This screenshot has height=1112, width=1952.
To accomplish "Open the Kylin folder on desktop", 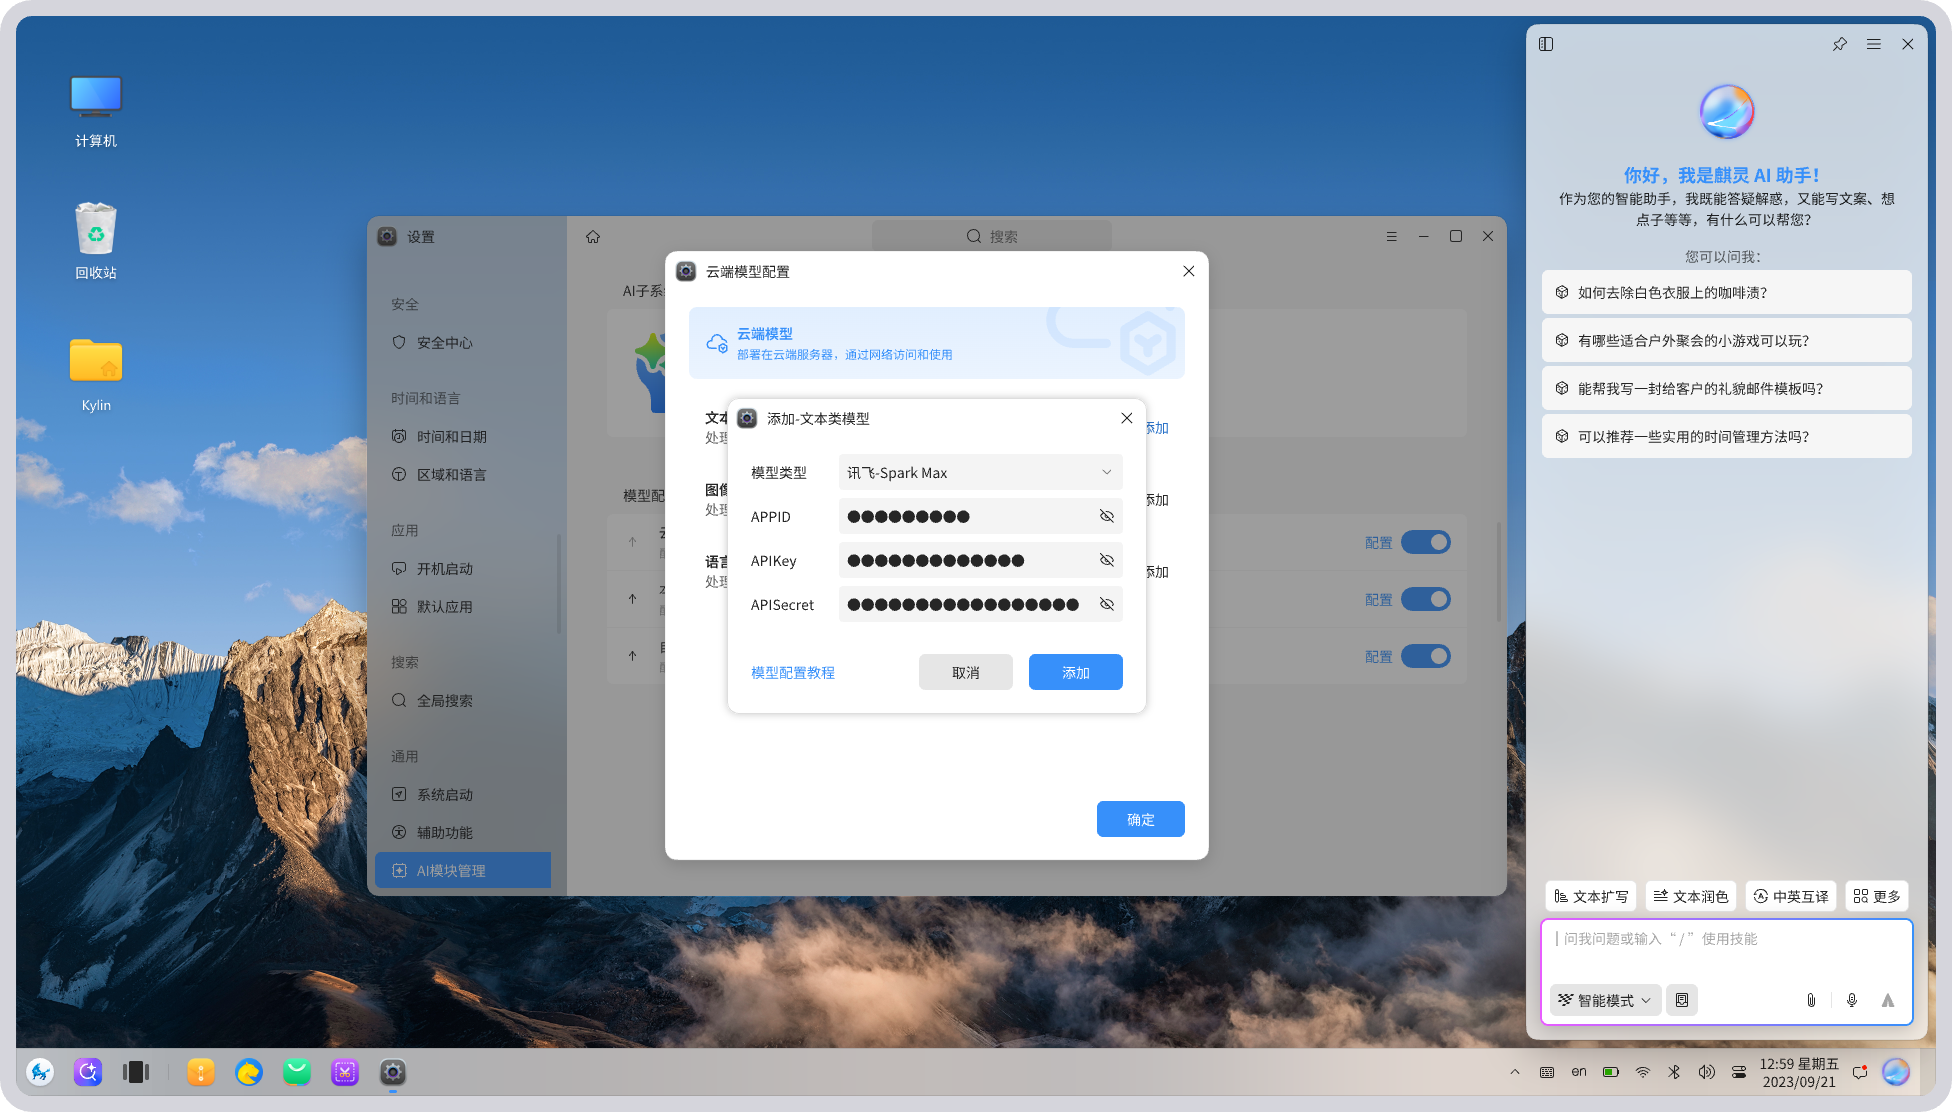I will click(96, 374).
